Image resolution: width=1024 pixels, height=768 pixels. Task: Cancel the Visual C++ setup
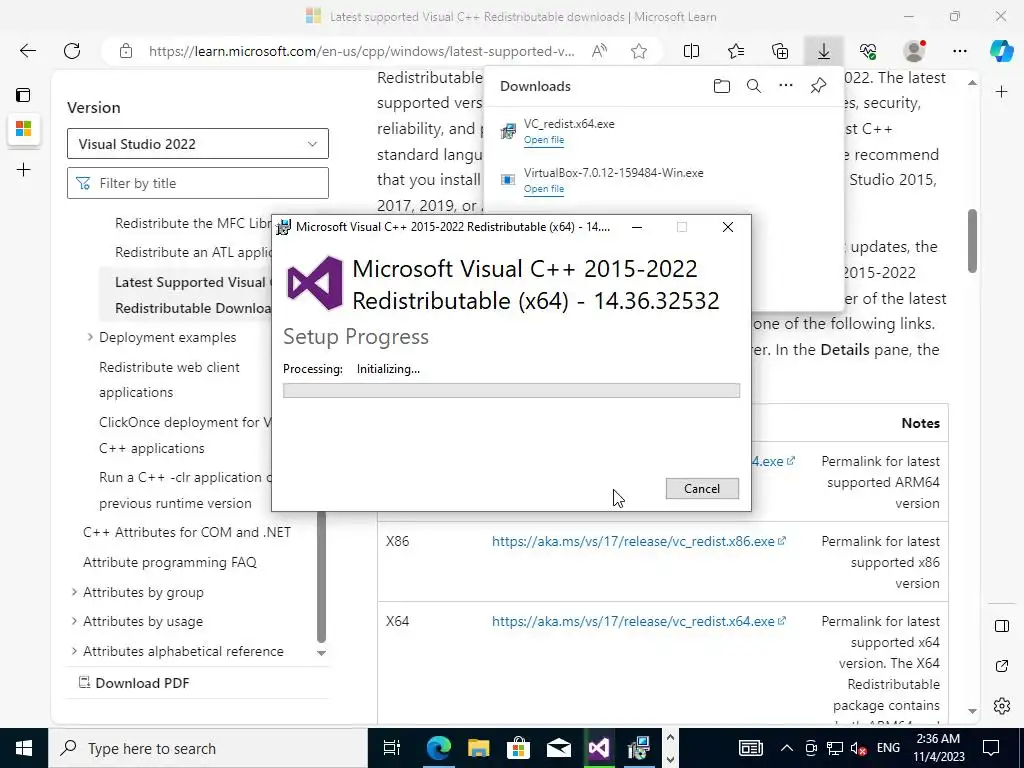pos(702,488)
